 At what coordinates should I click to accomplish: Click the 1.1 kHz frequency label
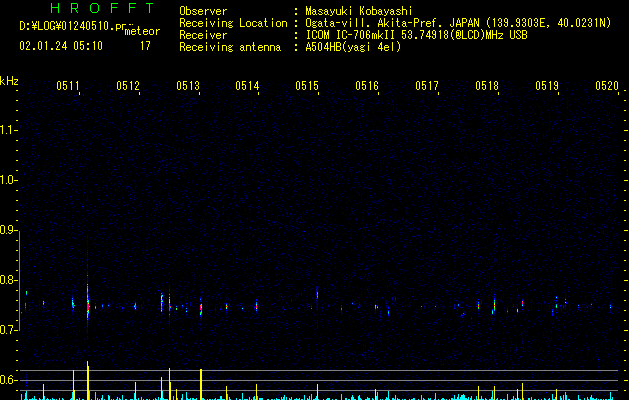pos(8,130)
